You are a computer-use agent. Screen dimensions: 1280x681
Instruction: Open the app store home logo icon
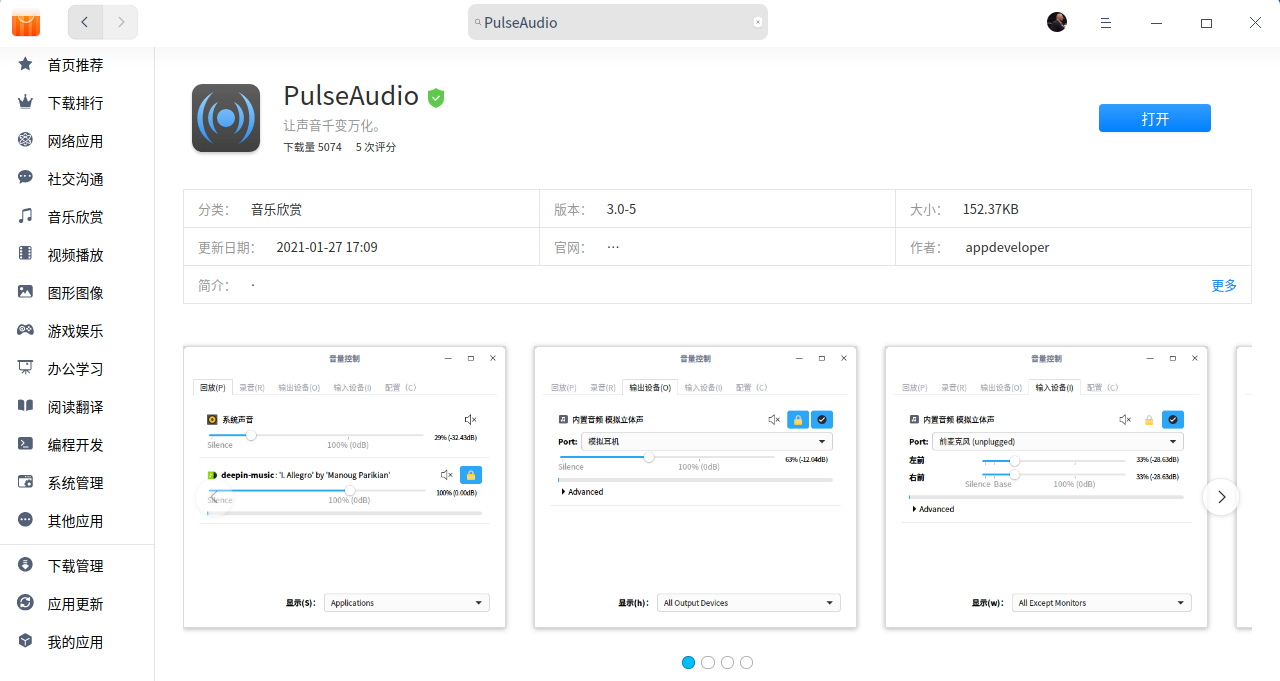(x=26, y=22)
